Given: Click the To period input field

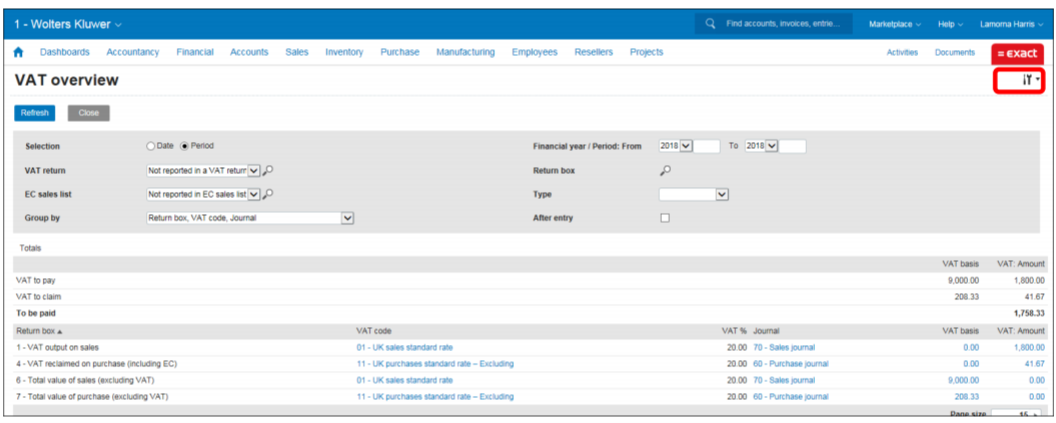Looking at the screenshot, I should coord(792,146).
